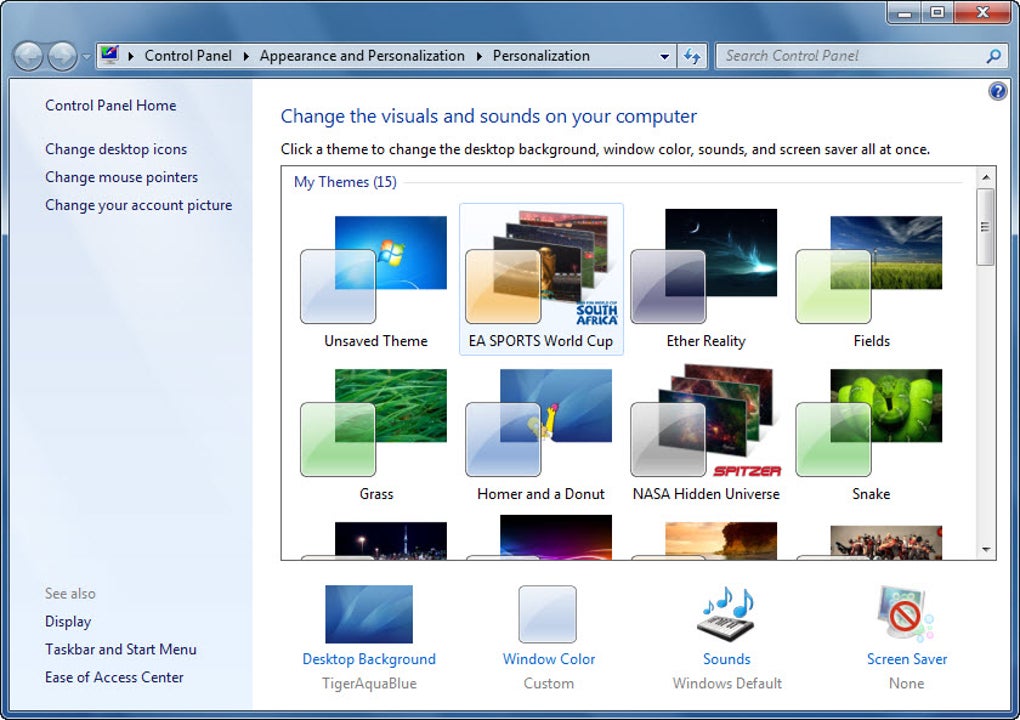Click Control Panel in the address breadcrumb
Viewport: 1020px width, 720px height.
188,56
